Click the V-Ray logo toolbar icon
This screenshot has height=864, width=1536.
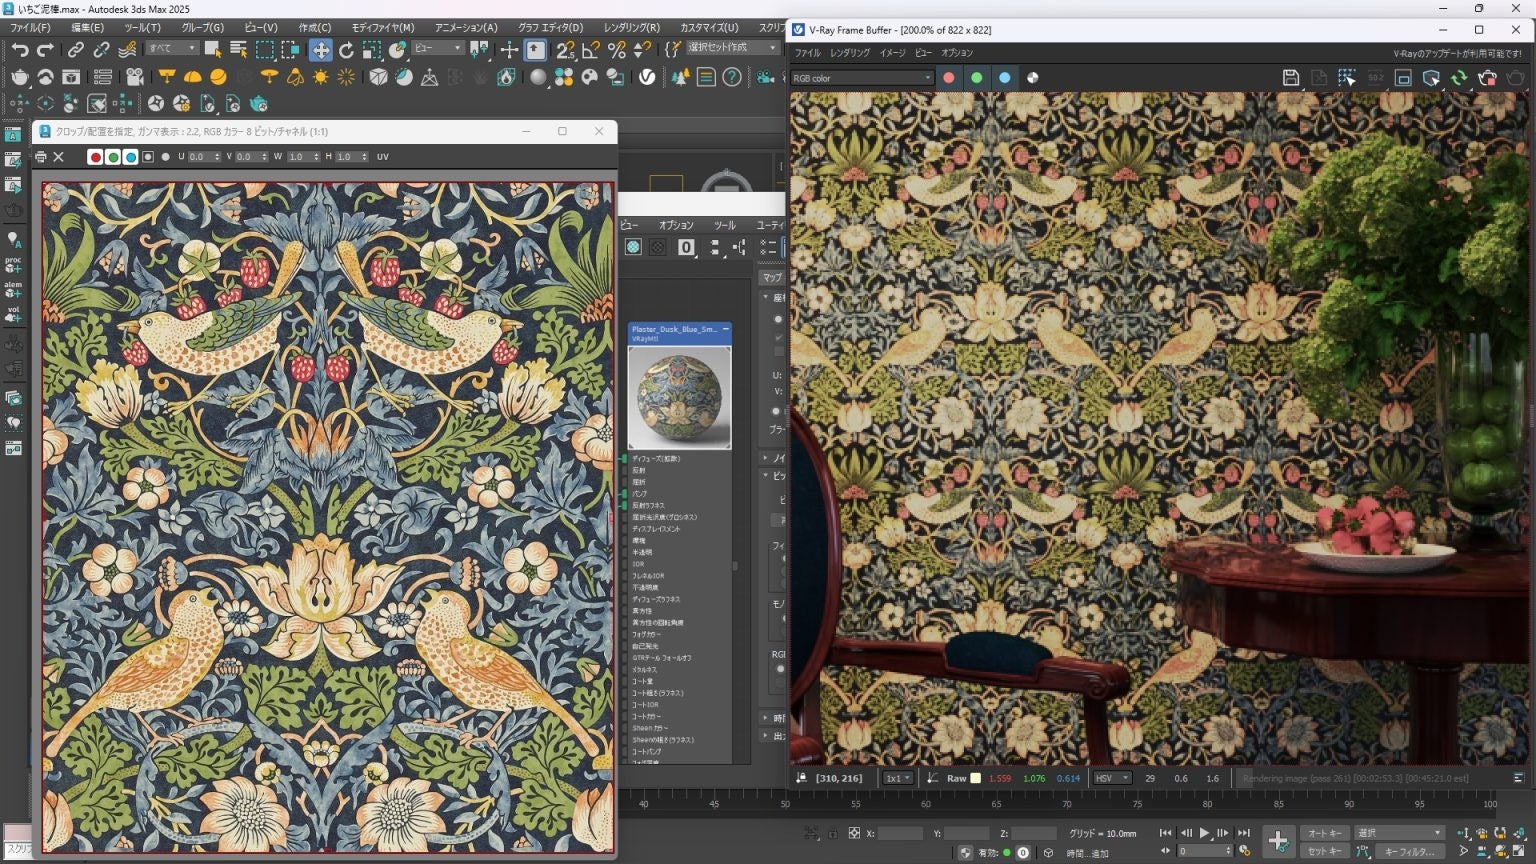pos(648,77)
